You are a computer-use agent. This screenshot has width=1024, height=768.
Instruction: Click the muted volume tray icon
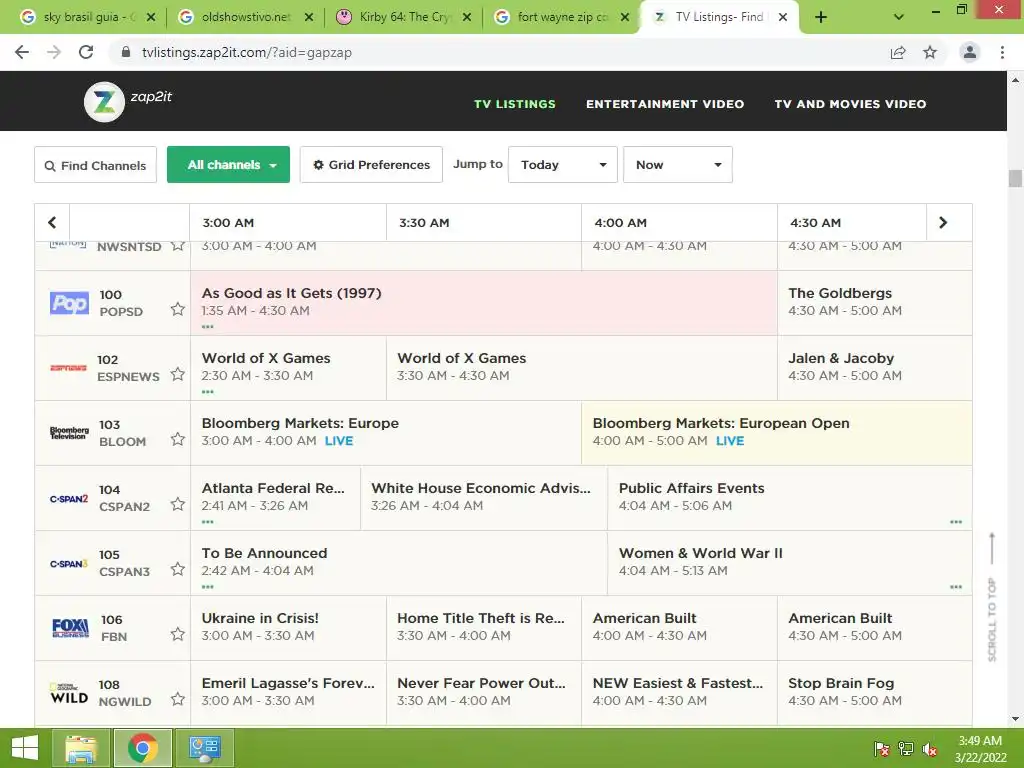pos(929,749)
